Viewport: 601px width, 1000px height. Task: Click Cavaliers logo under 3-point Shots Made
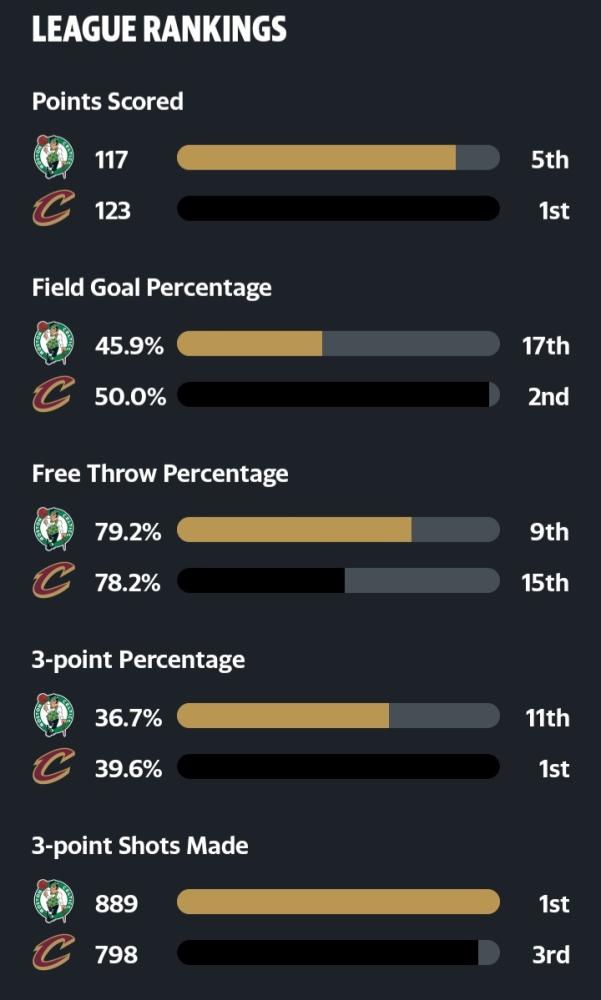[x=54, y=953]
